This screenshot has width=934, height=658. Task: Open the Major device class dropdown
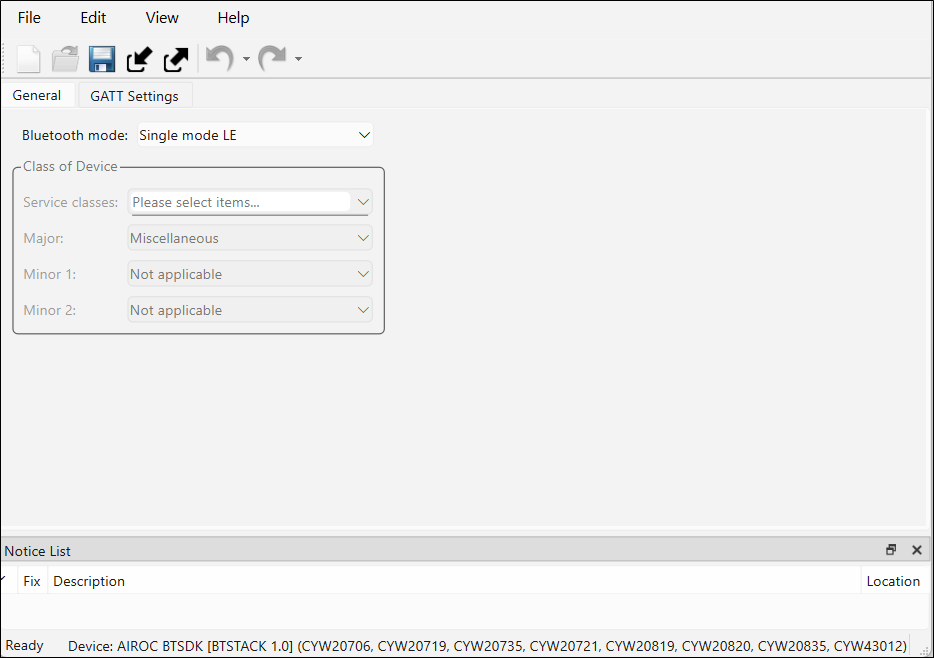tap(363, 238)
